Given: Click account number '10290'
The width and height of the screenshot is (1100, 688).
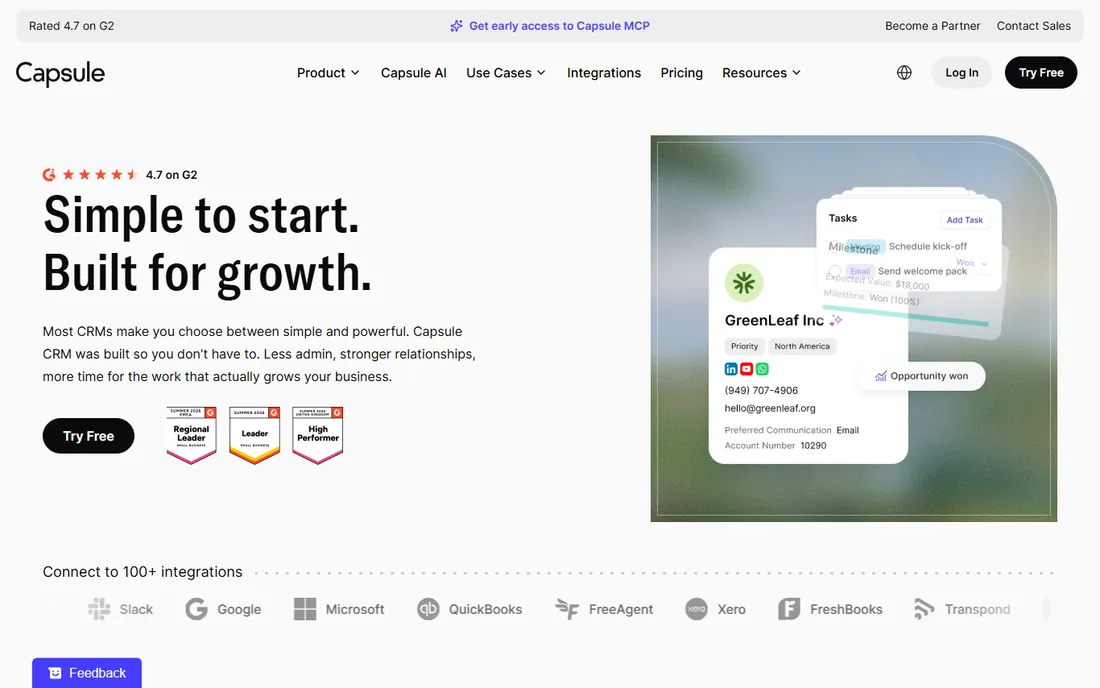Looking at the screenshot, I should (x=813, y=445).
